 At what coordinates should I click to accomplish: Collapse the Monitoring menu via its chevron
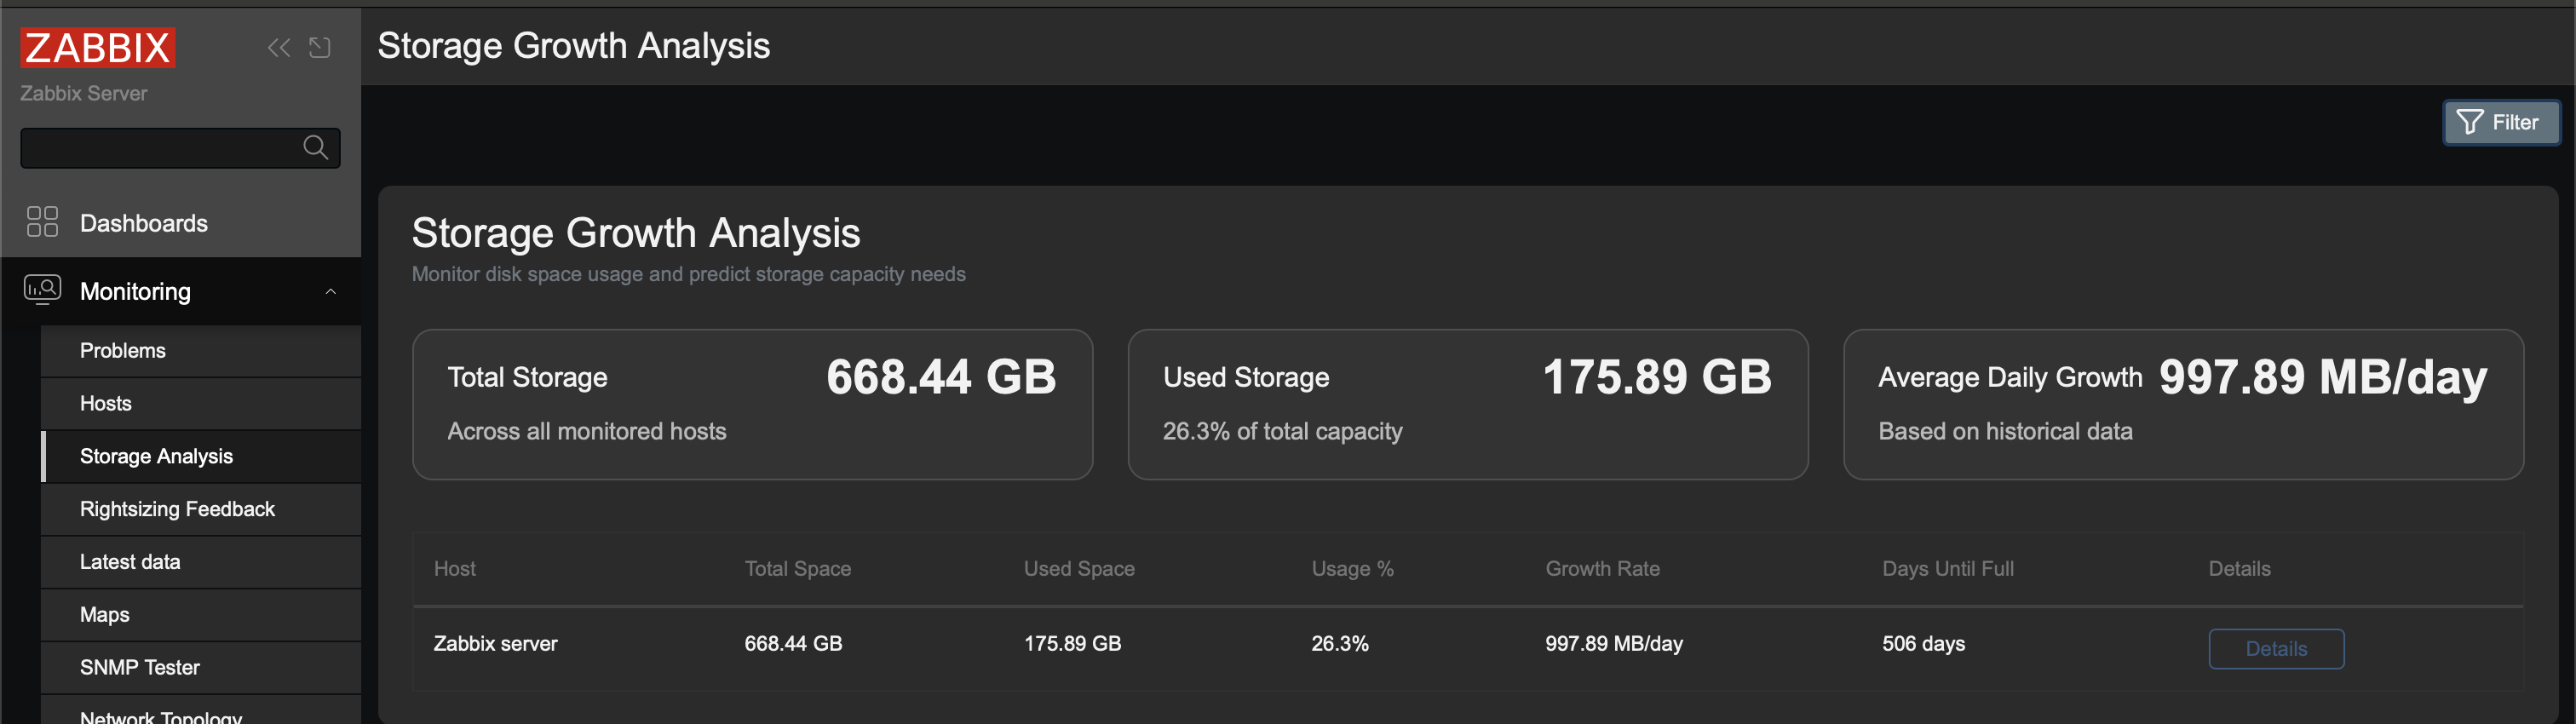point(331,291)
